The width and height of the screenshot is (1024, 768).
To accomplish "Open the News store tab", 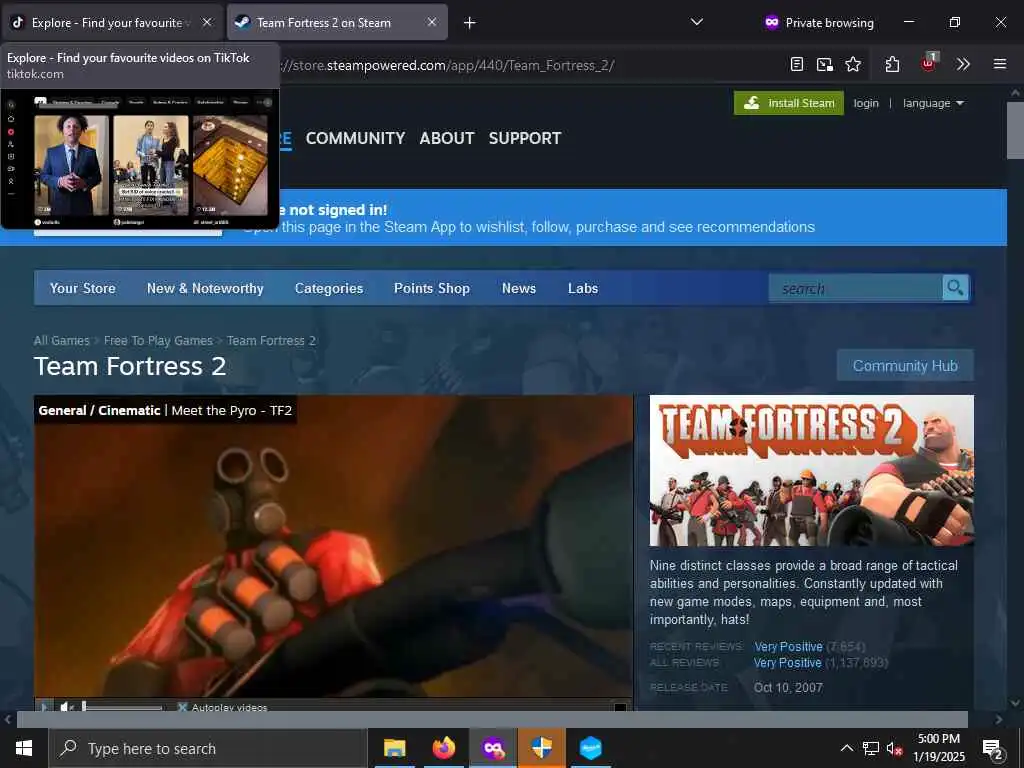I will click(x=519, y=288).
